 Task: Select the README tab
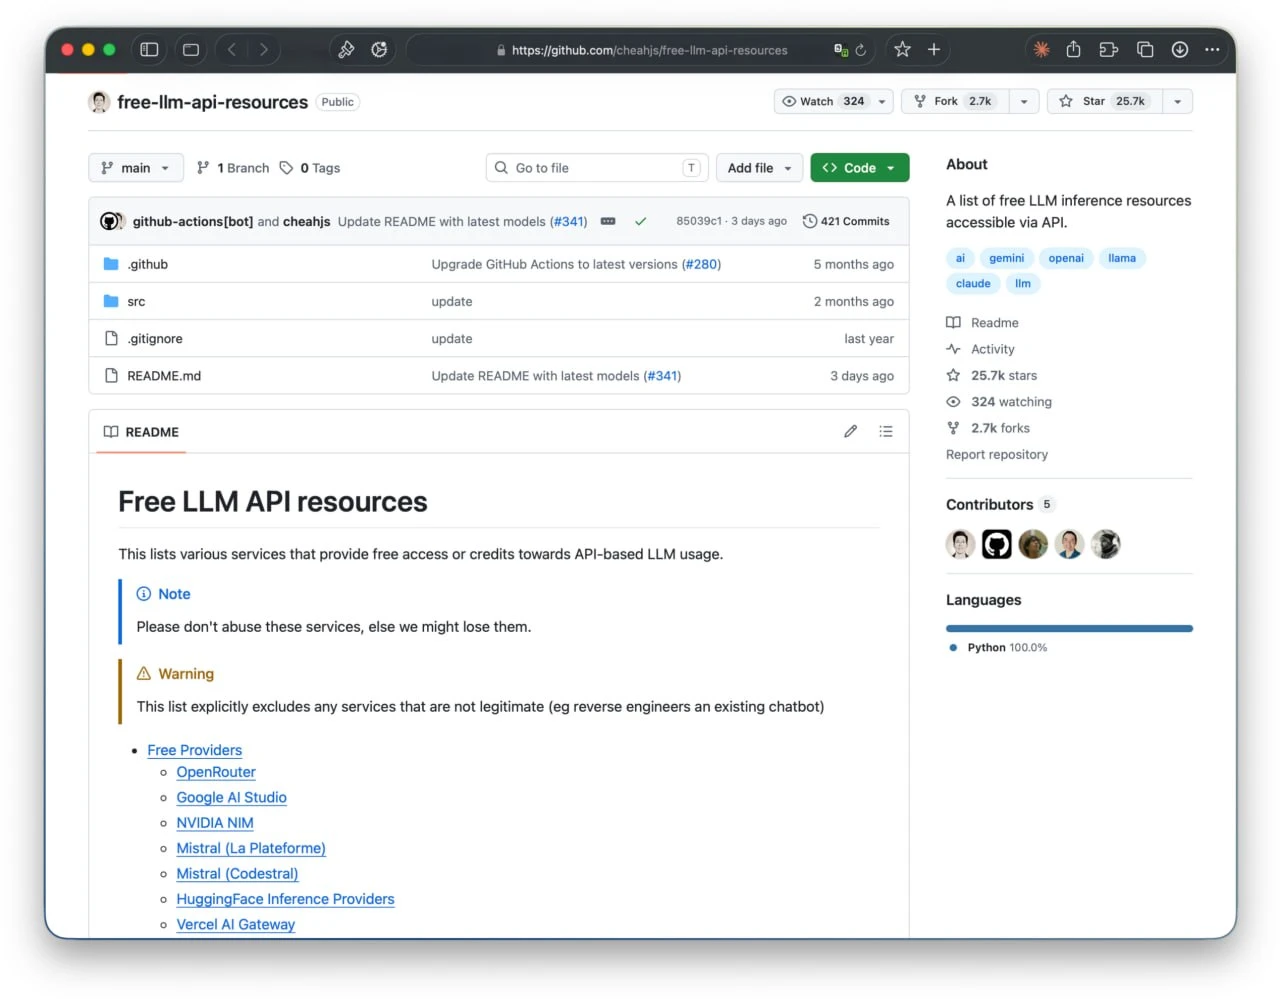[141, 432]
